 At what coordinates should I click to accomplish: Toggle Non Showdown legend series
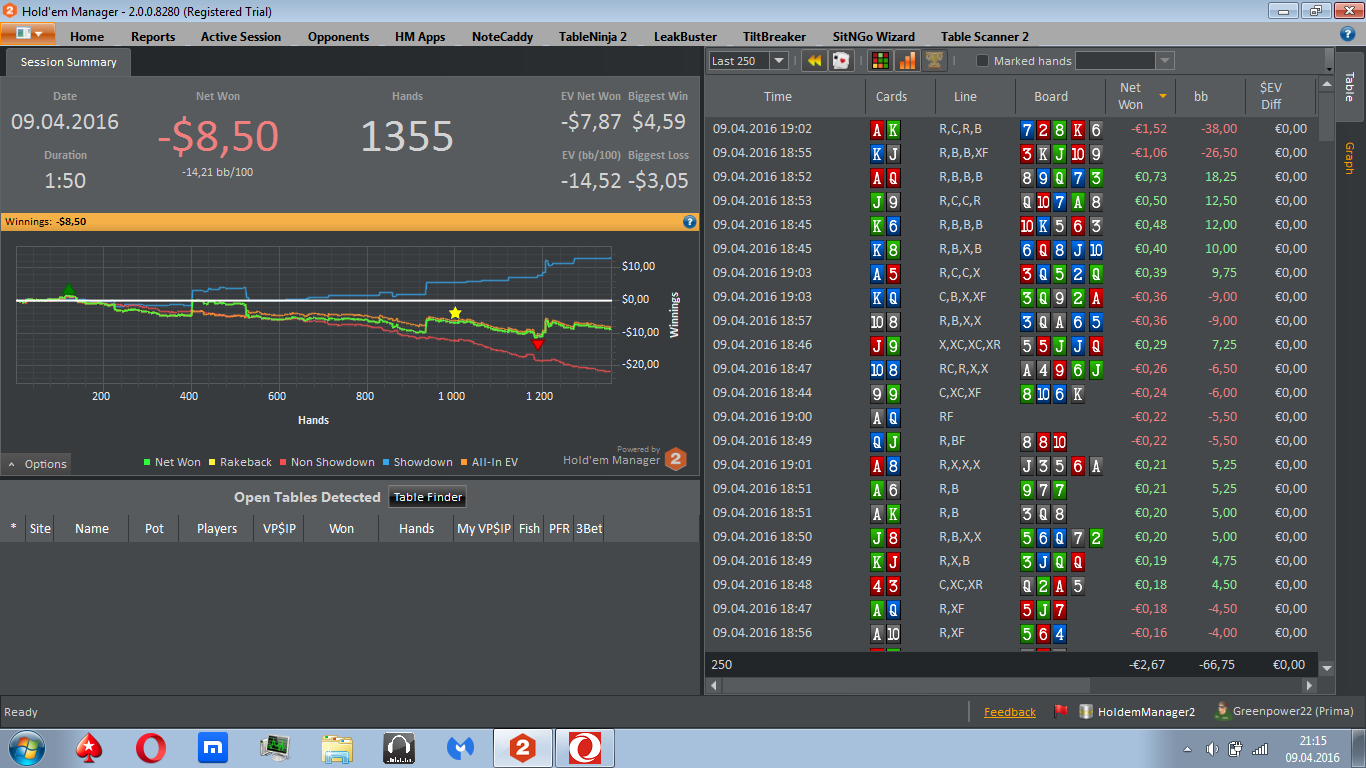[327, 462]
